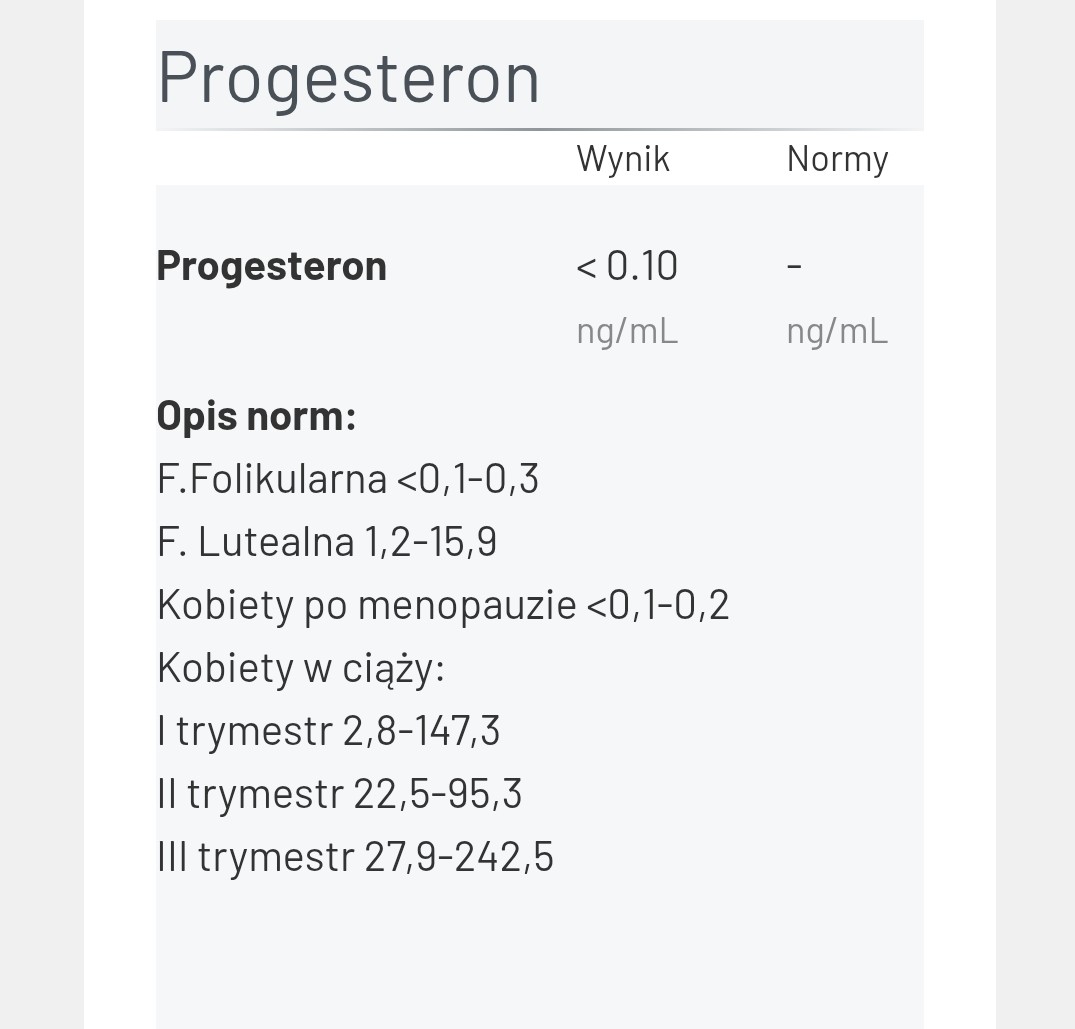Select the F.Folikularna <0,1-0,3 line

[x=348, y=479]
